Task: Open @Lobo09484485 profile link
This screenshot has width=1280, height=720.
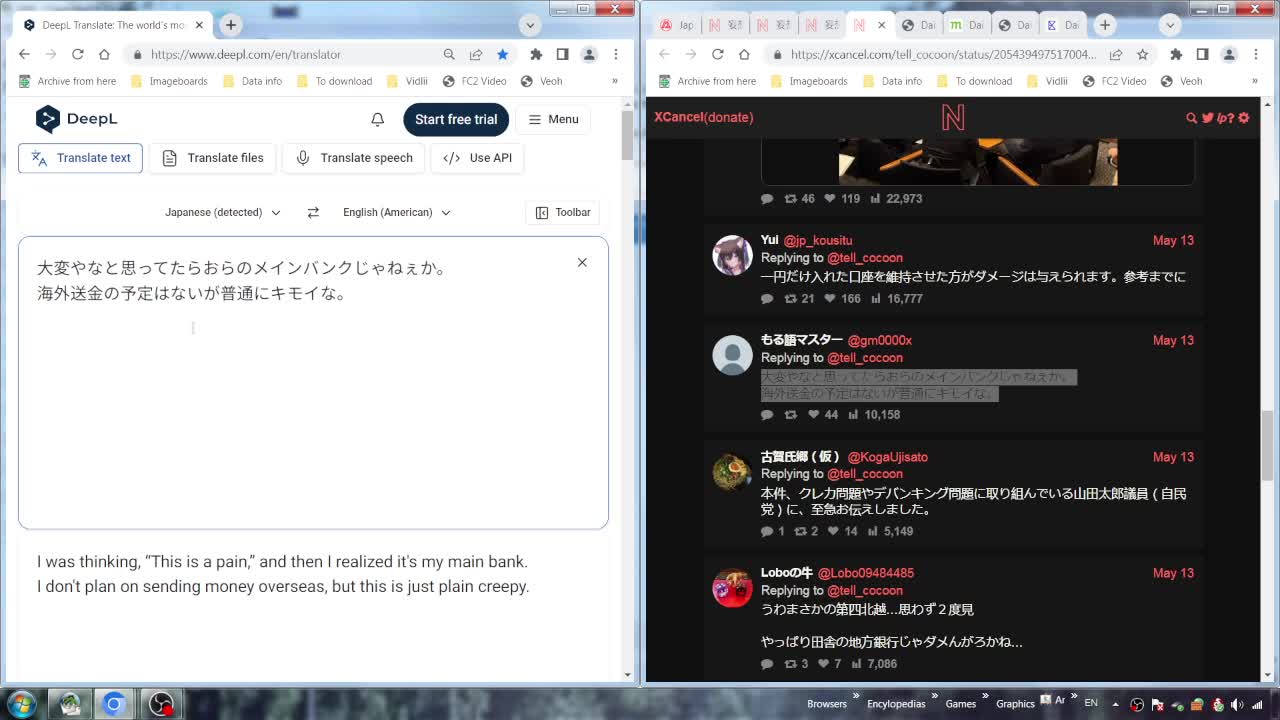Action: [866, 573]
